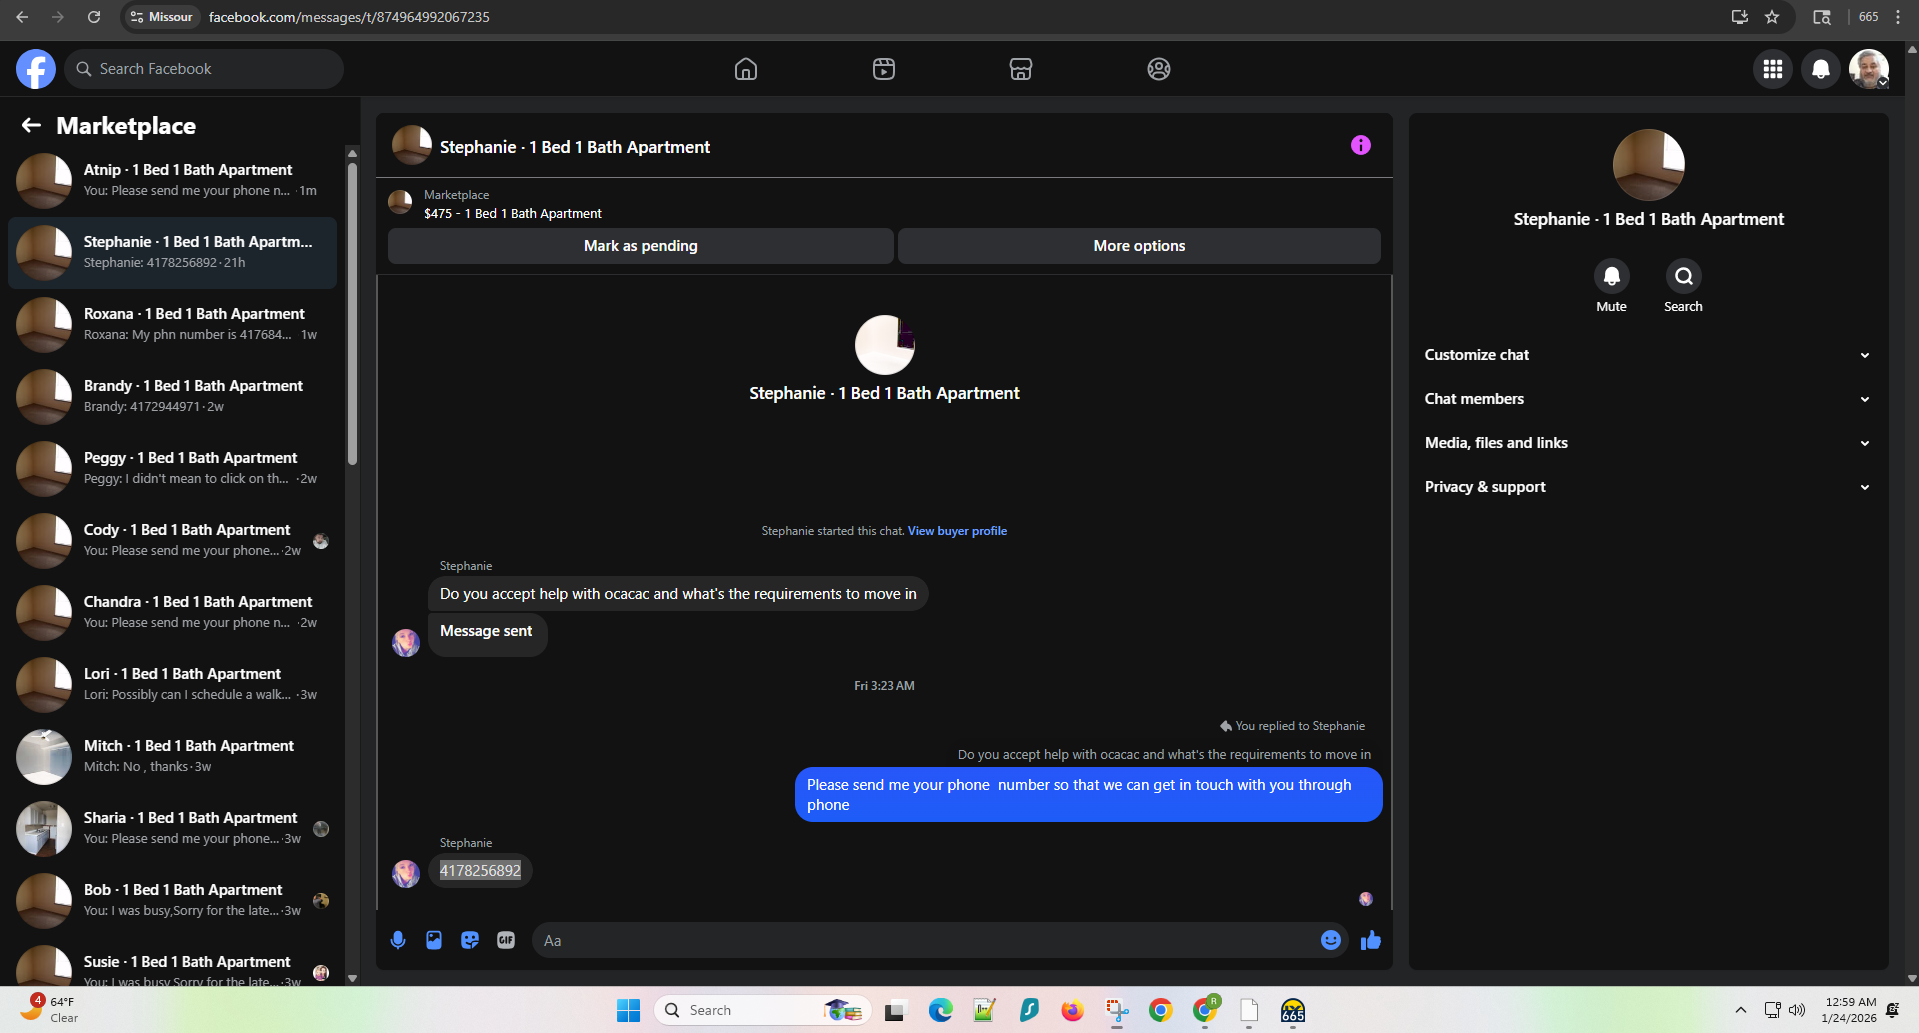Open Microsoft Edge from taskbar
1919x1033 pixels.
(x=940, y=1010)
